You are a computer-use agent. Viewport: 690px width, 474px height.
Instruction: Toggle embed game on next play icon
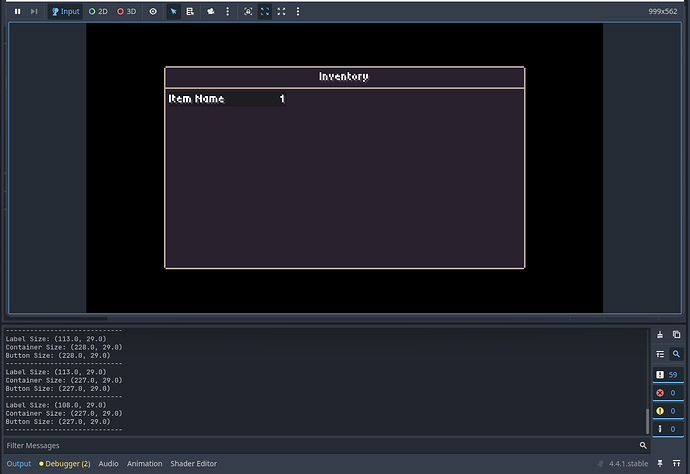[248, 11]
